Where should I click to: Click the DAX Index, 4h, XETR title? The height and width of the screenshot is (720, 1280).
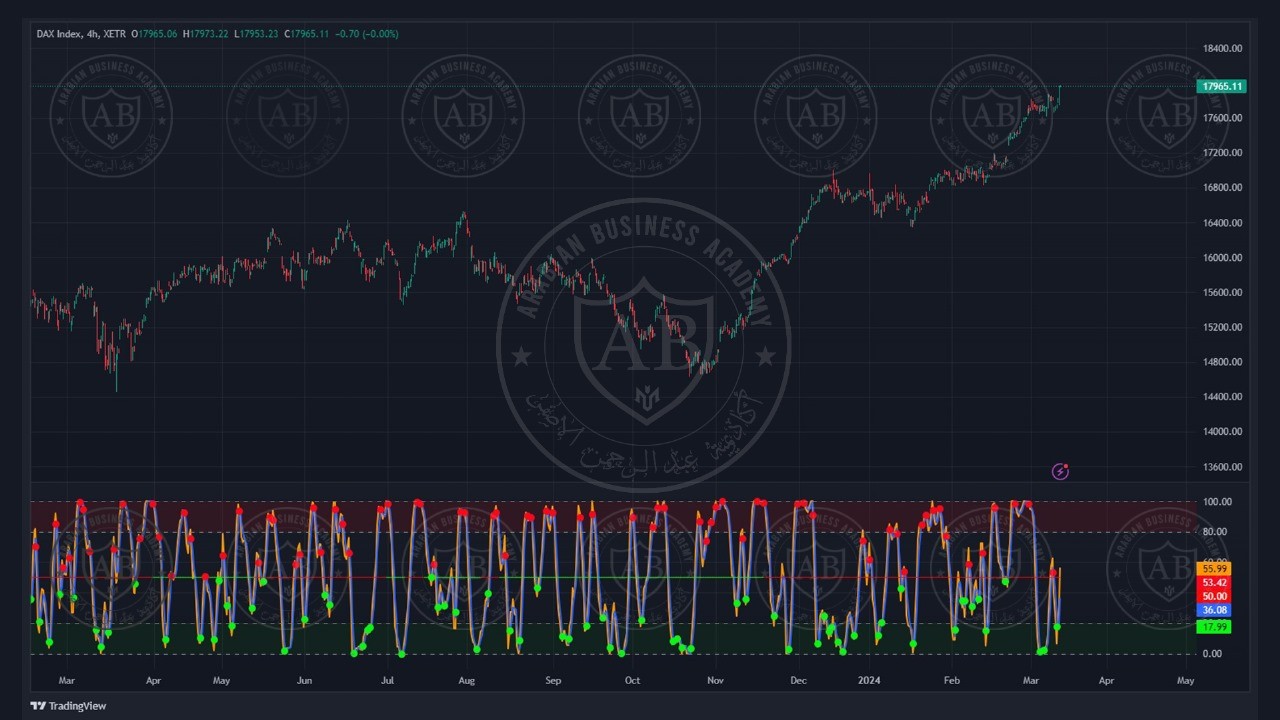(x=81, y=34)
